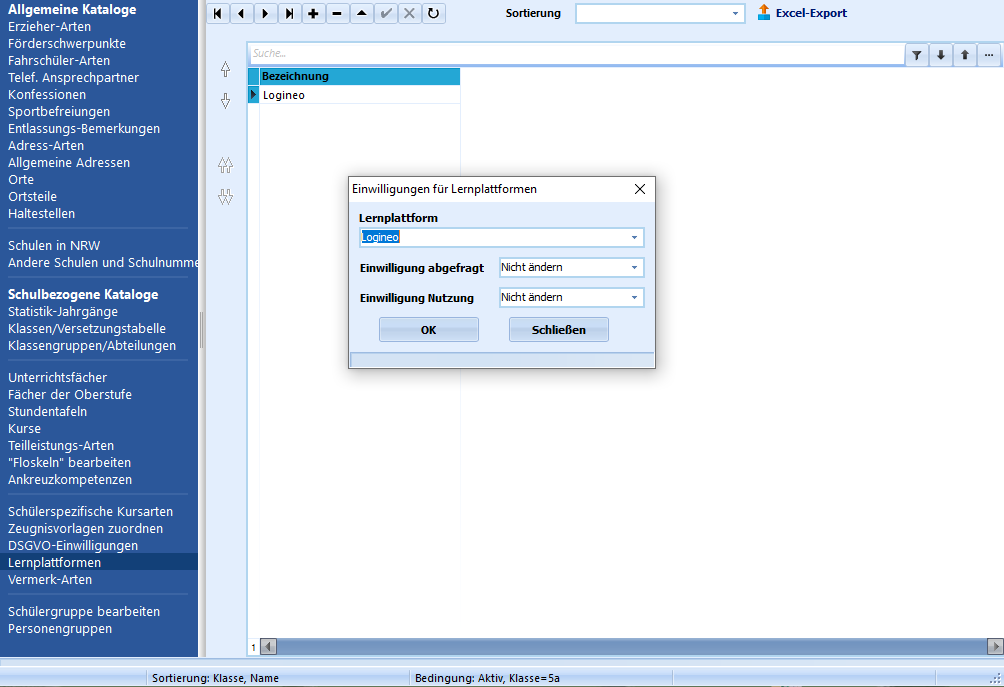Click in the Suche search field

576,54
